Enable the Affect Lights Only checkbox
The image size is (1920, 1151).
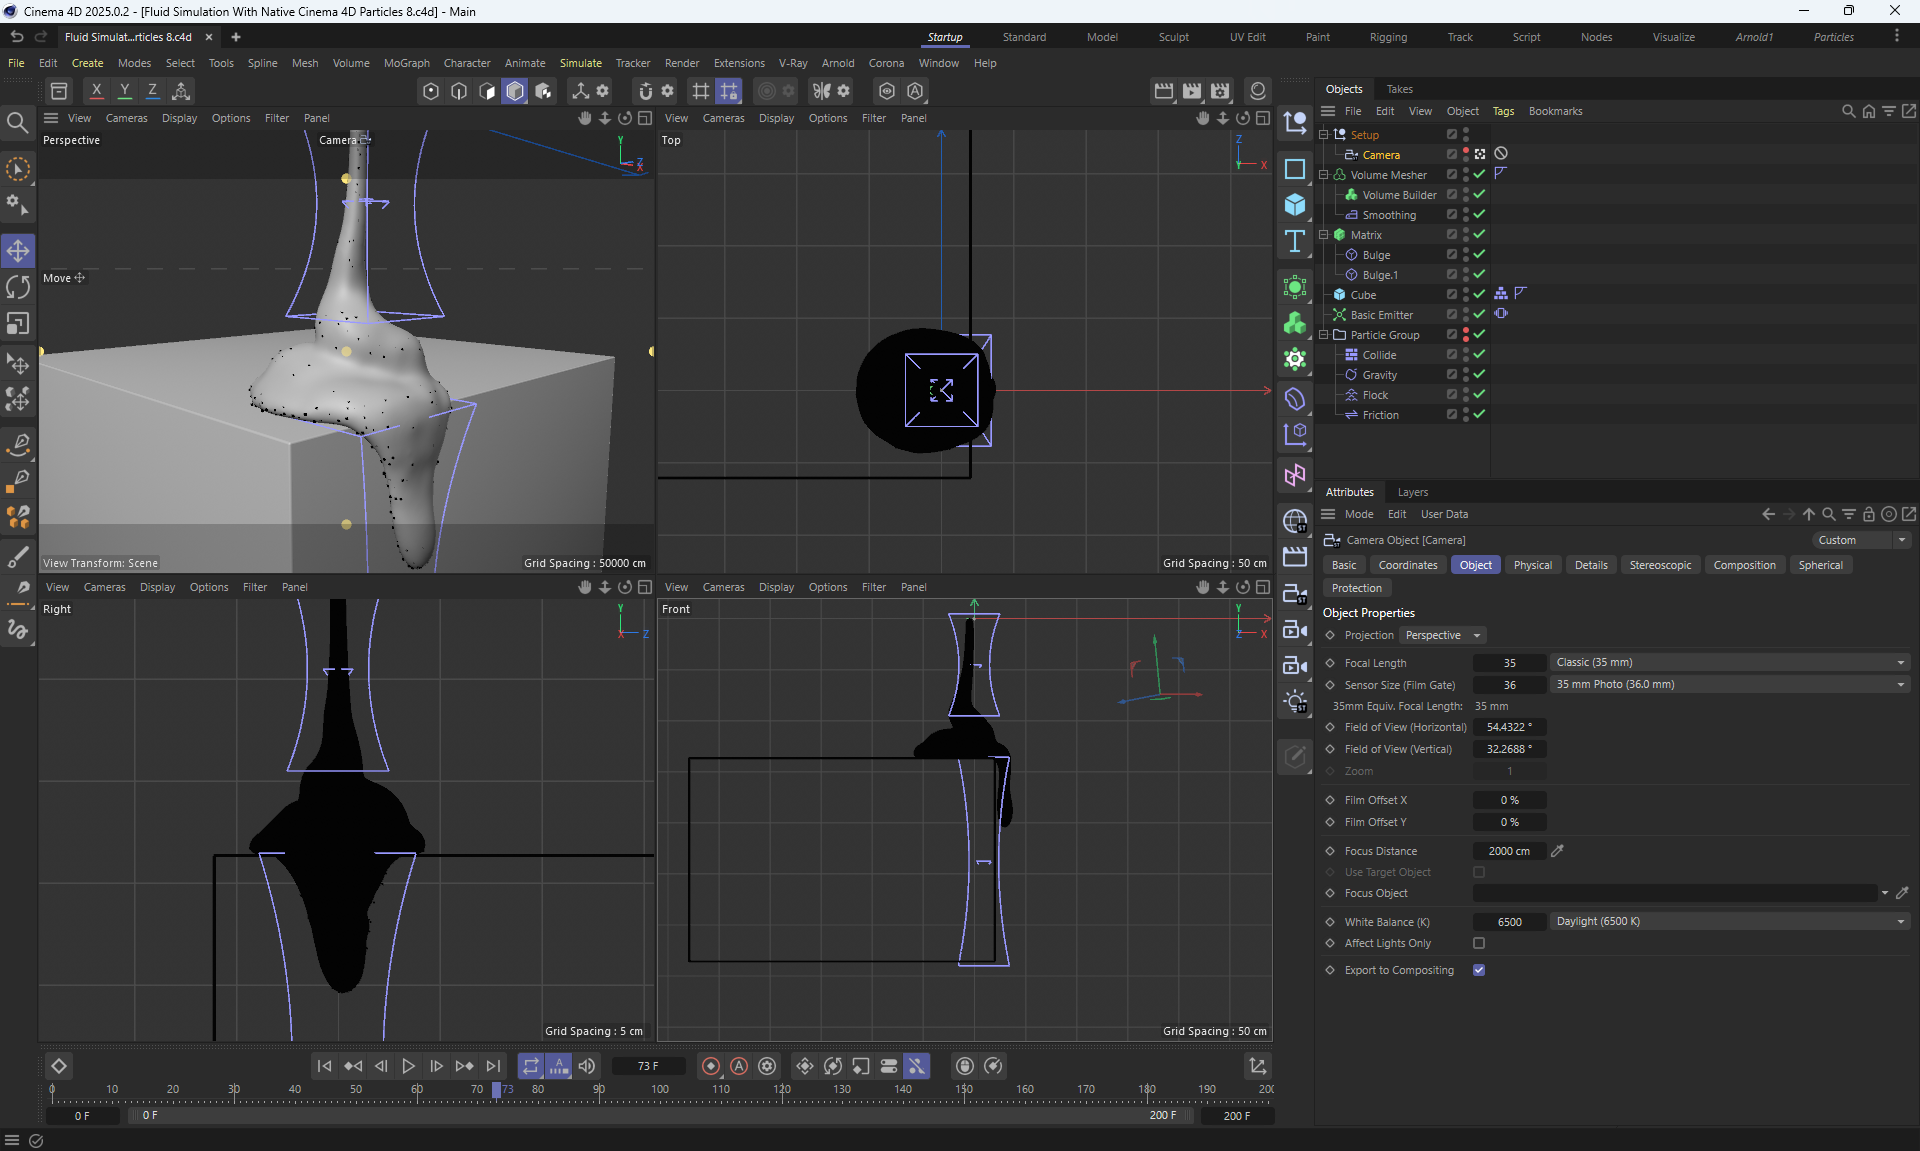[1479, 943]
